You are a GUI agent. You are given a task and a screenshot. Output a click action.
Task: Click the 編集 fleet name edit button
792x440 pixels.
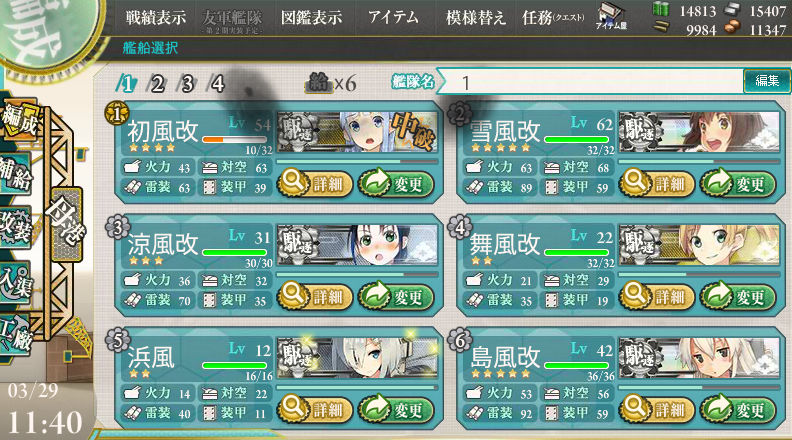(766, 81)
